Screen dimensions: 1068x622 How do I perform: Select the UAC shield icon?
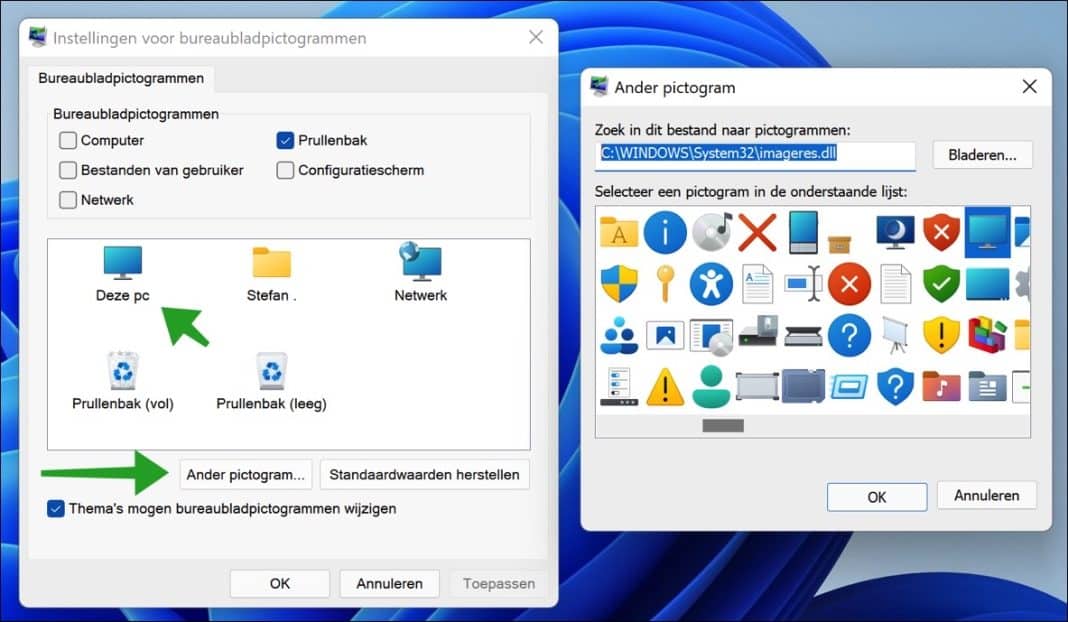point(619,283)
